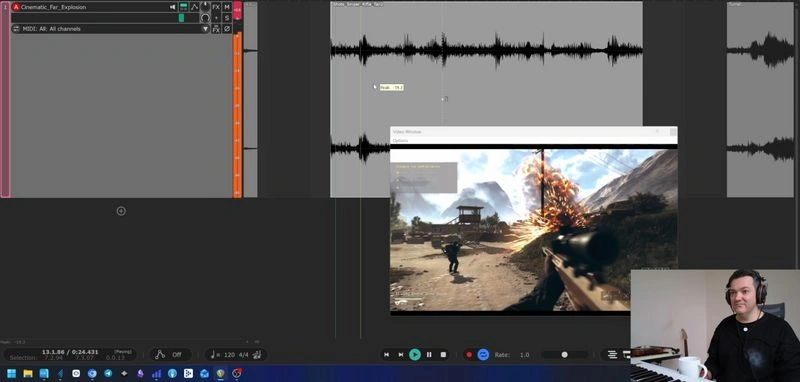800x382 pixels.
Task: Click the 4/4 time signature
Action: pos(244,354)
